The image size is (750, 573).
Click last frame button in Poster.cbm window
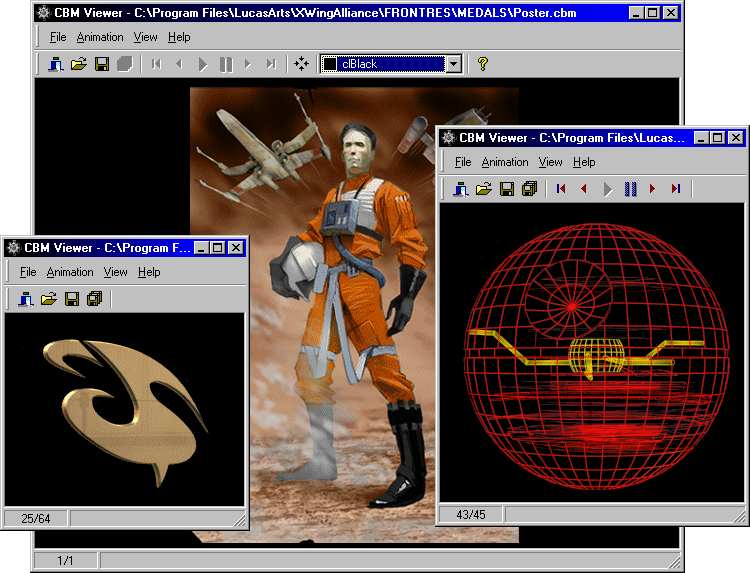click(271, 64)
